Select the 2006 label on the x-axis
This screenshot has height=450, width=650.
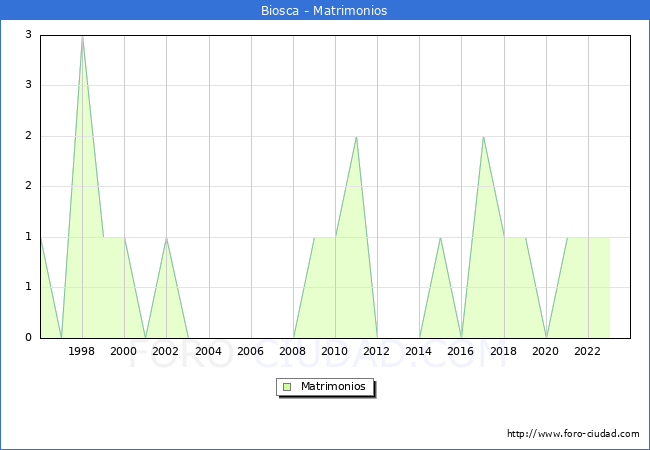[x=251, y=351]
